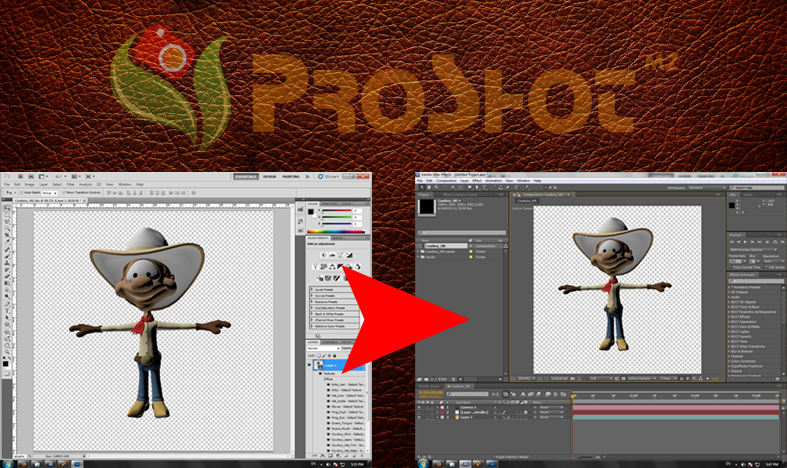Hide Layer 1 using its eye icon
Image resolution: width=787 pixels, height=468 pixels.
(x=309, y=365)
